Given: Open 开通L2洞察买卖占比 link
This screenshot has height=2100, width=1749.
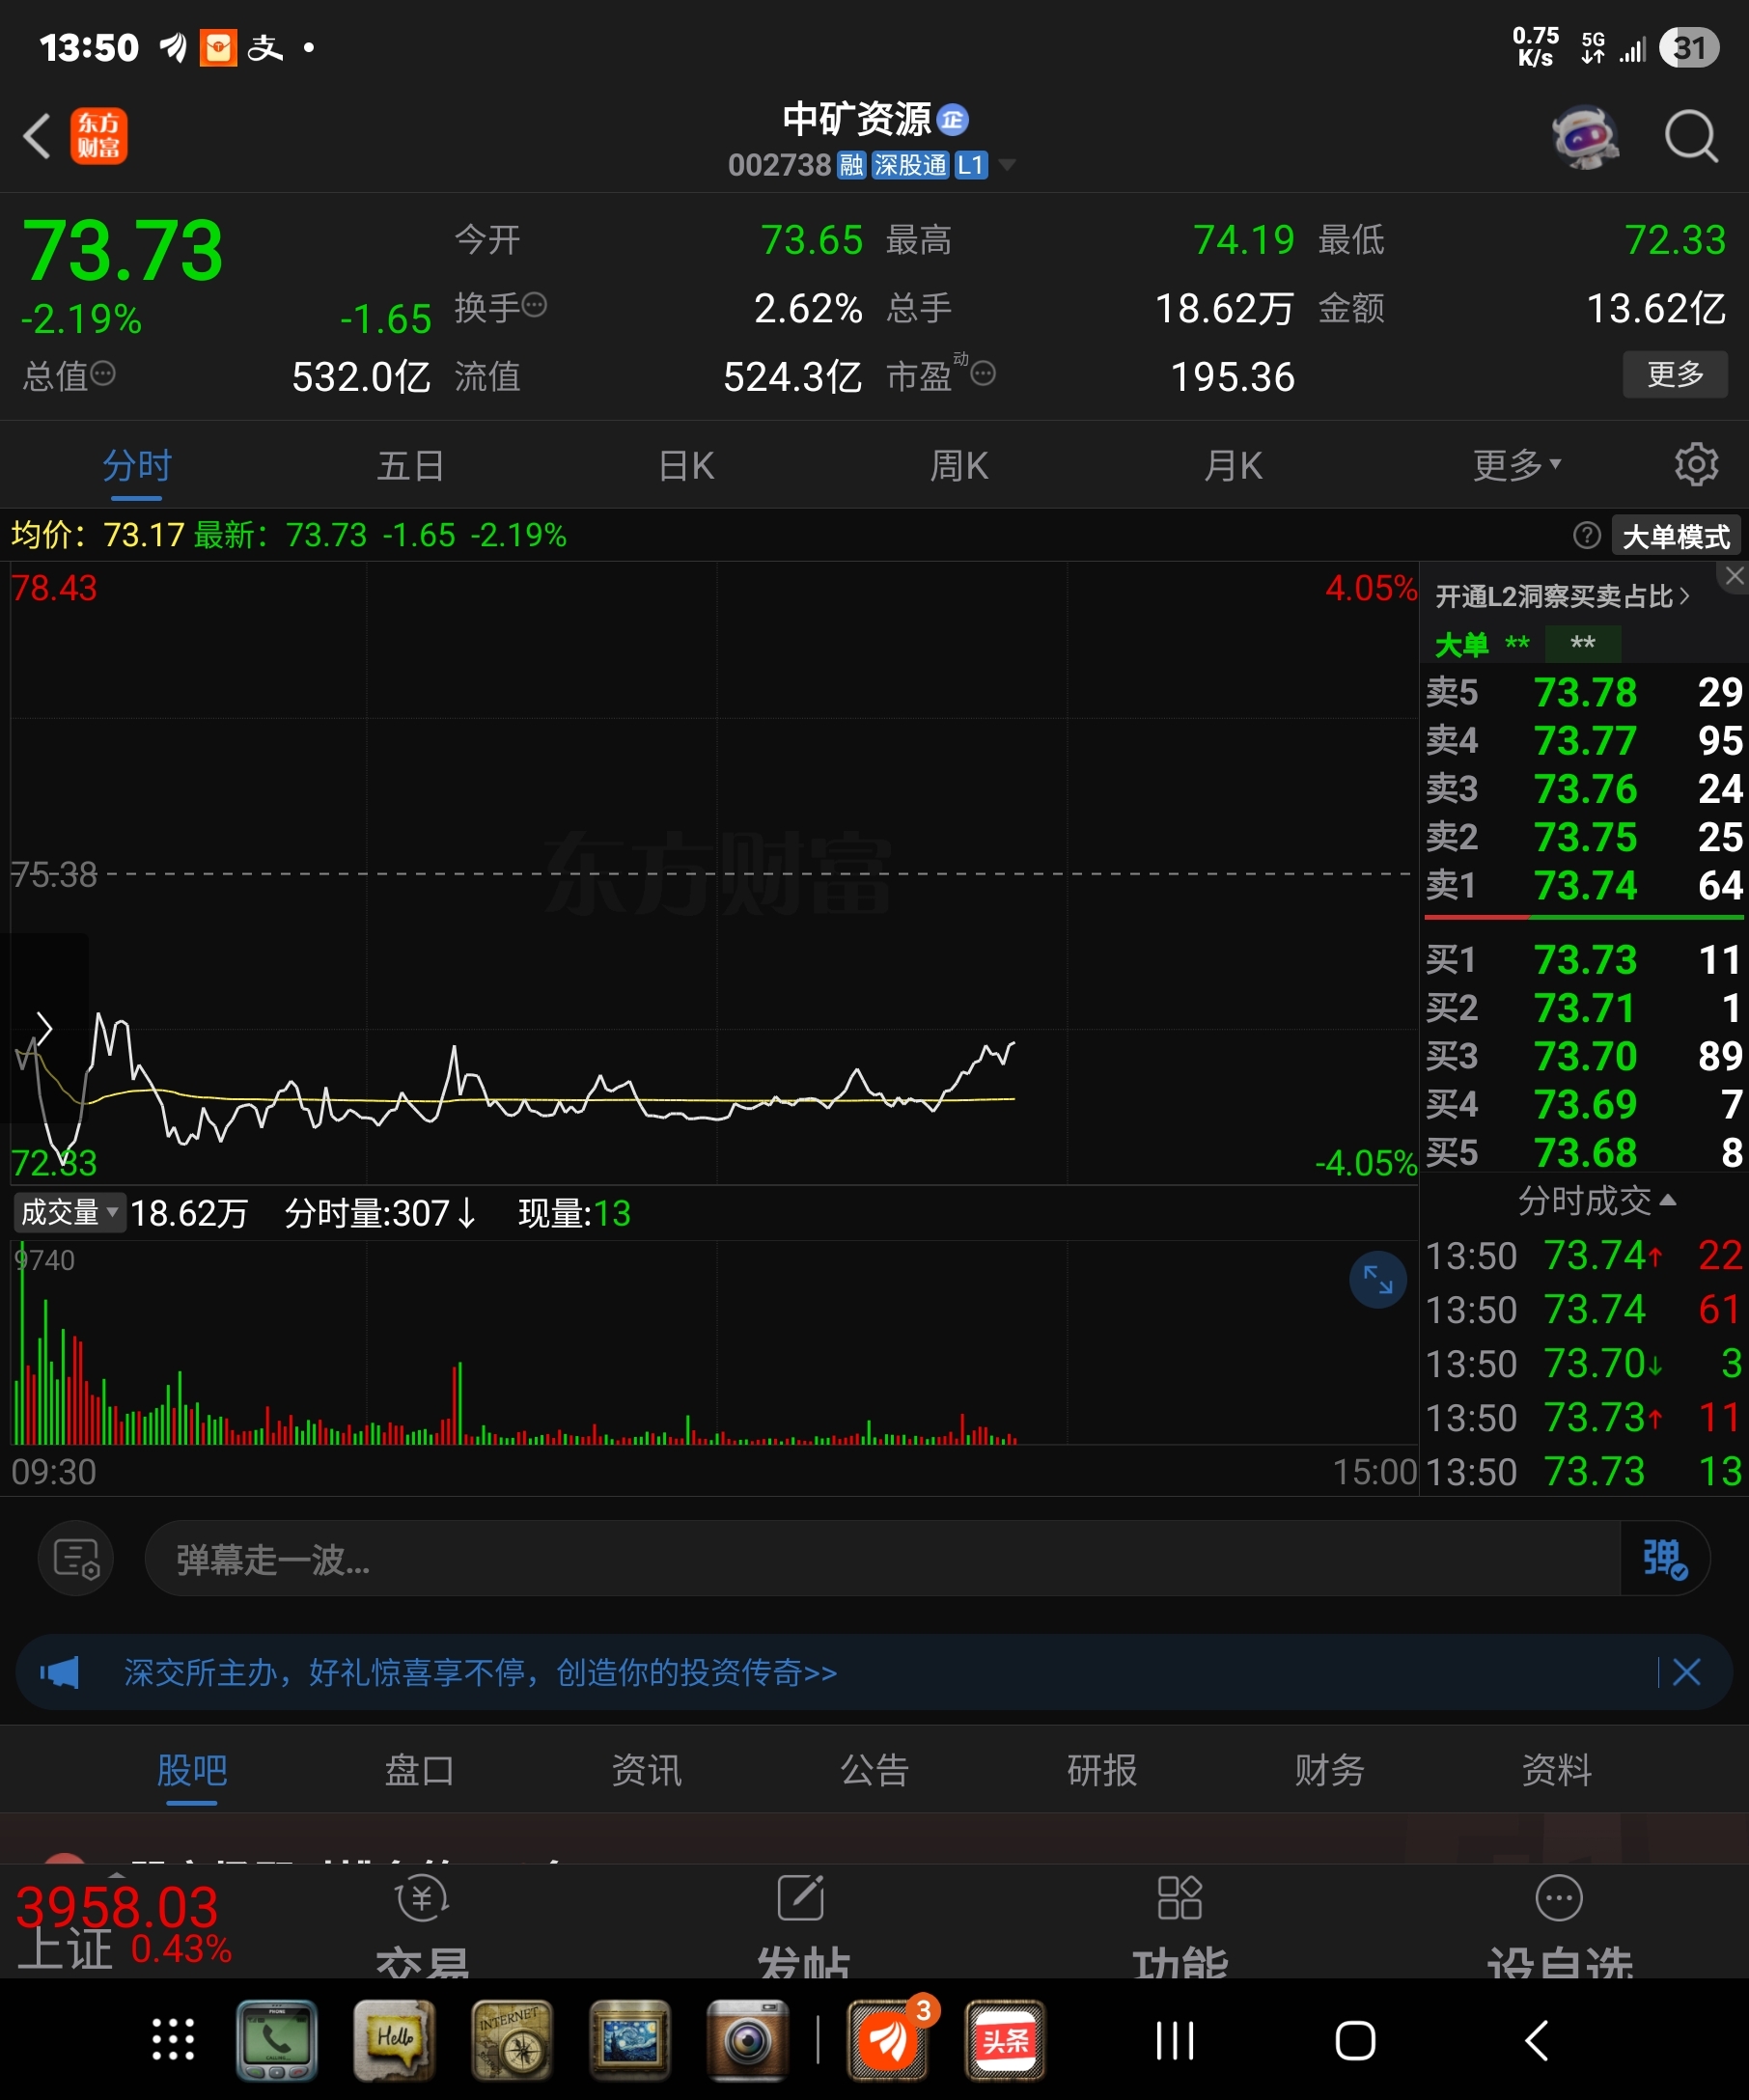Looking at the screenshot, I should pyautogui.click(x=1563, y=597).
